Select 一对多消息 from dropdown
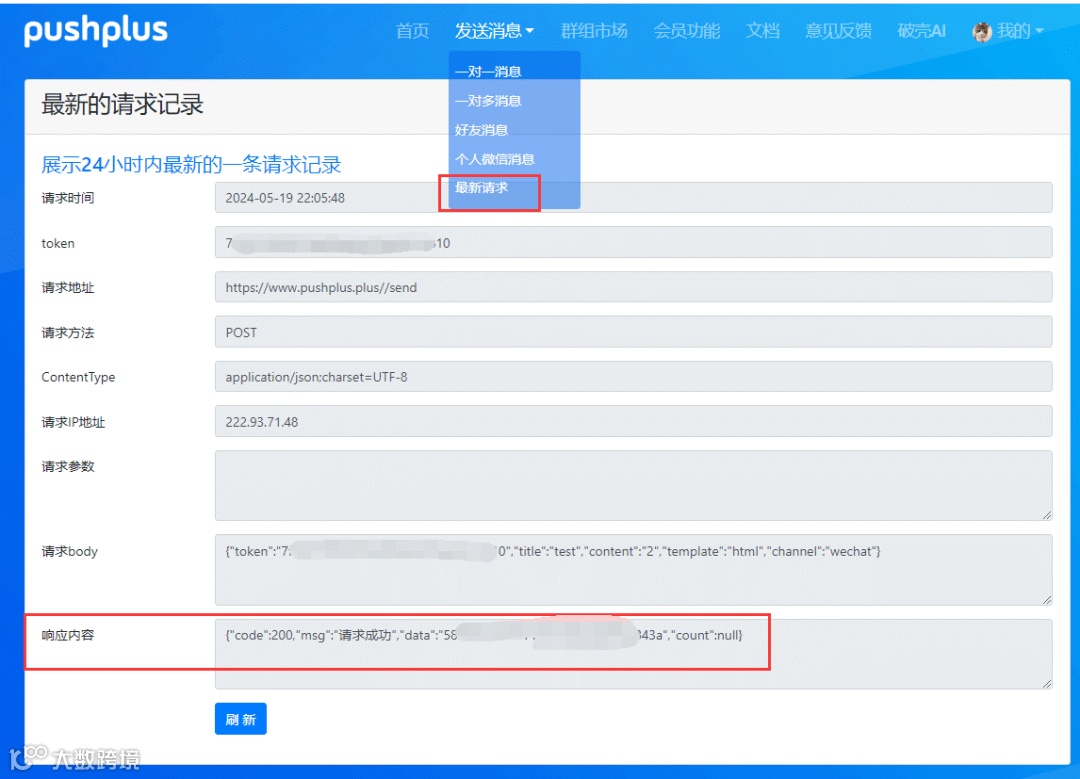The image size is (1080, 779). pos(488,101)
